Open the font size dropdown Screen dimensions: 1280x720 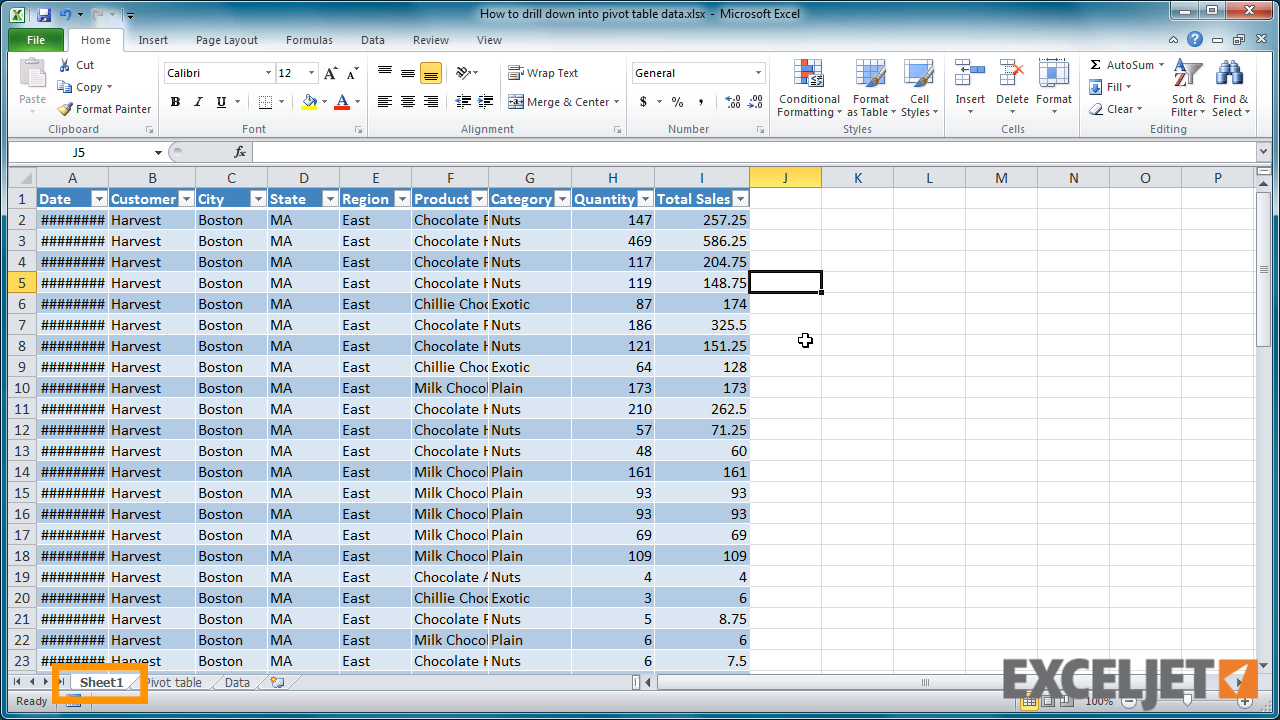pos(310,72)
